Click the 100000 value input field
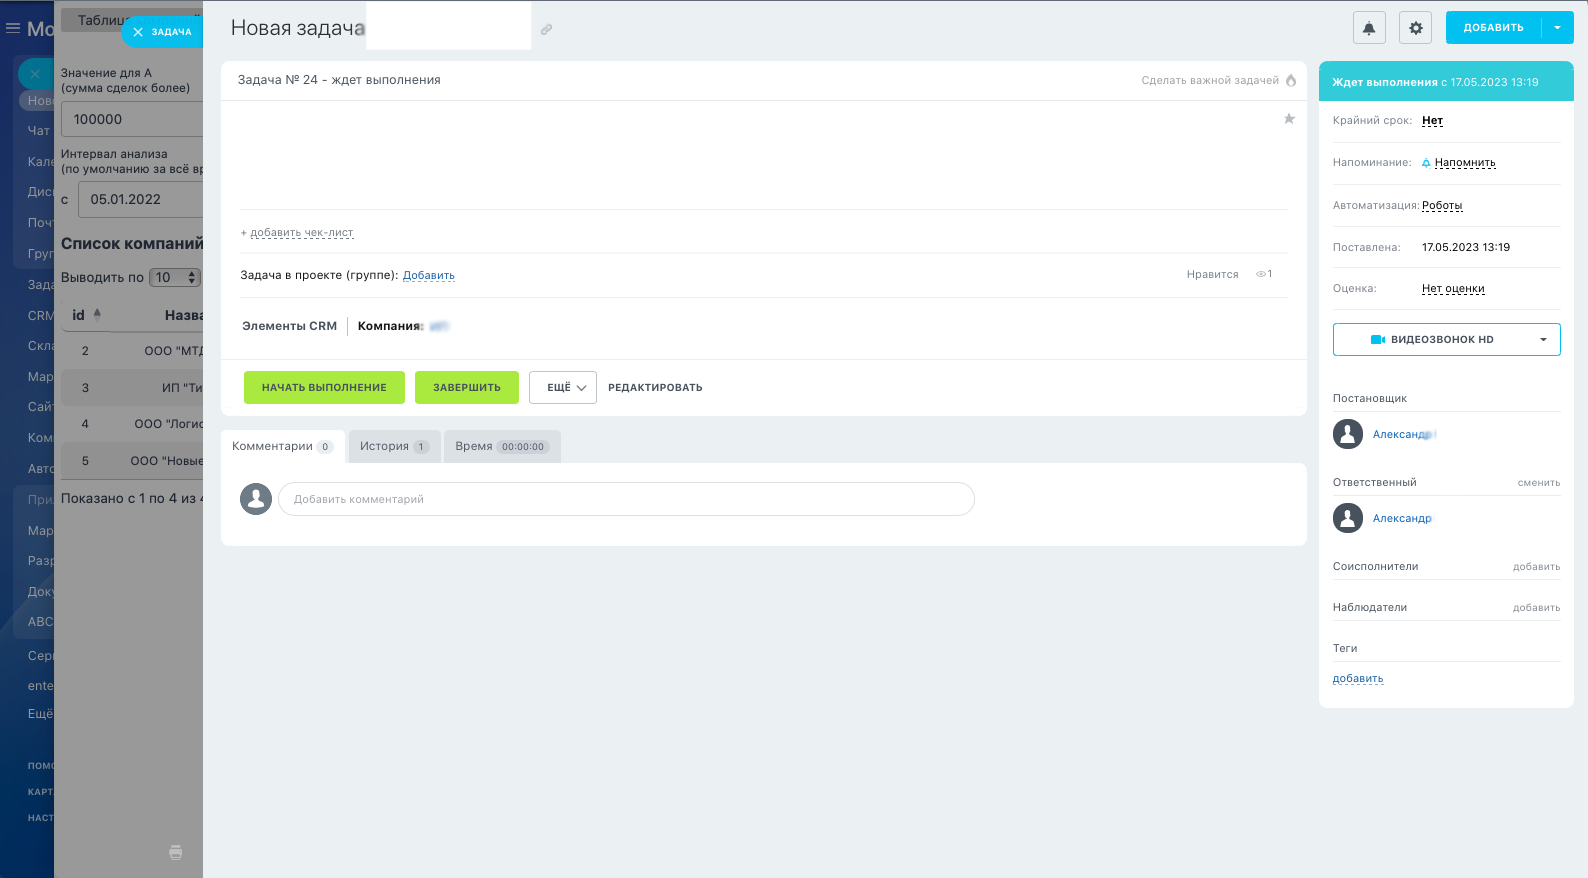Viewport: 1588px width, 878px height. point(132,119)
